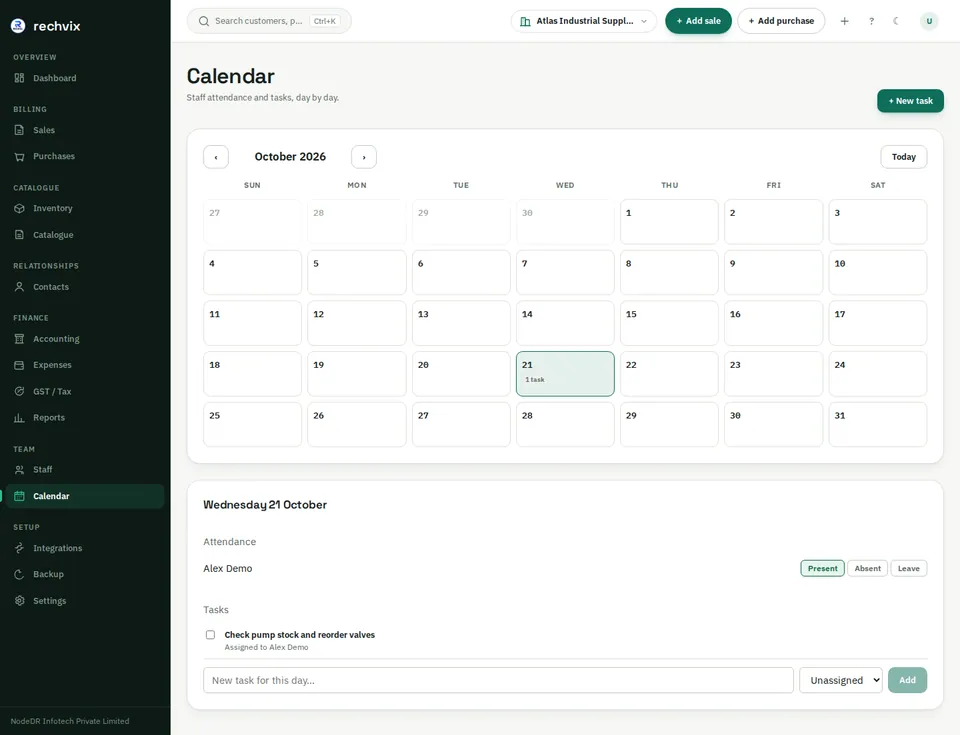
Task: Open Reports menu item
Action: point(84,418)
